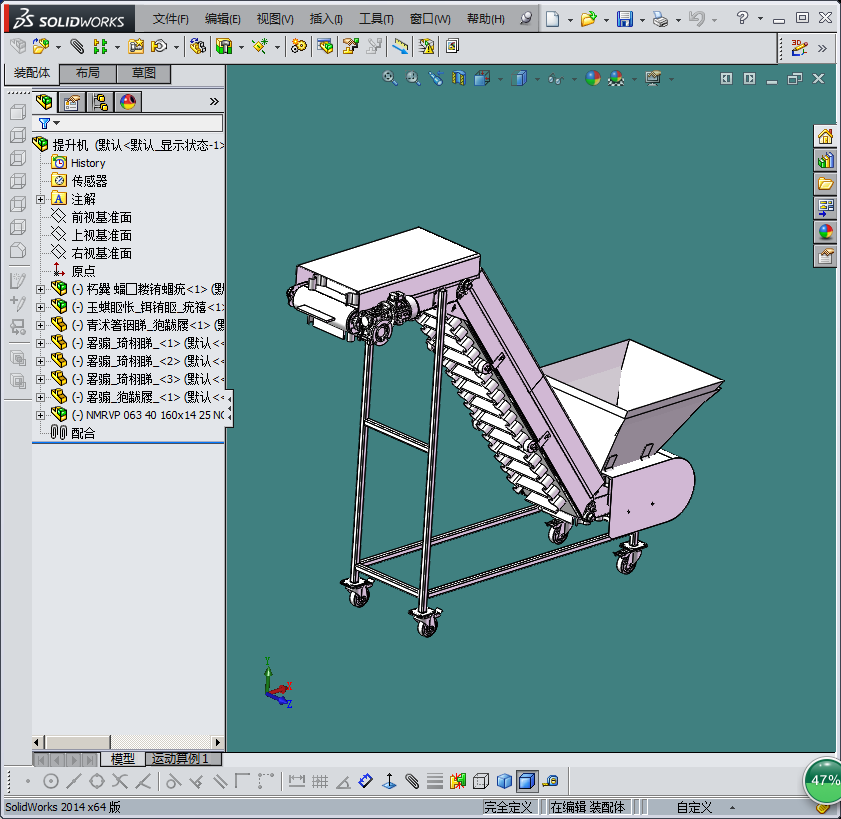Click the Edit Appearance color ball icon
Image resolution: width=841 pixels, height=819 pixels.
(x=593, y=78)
